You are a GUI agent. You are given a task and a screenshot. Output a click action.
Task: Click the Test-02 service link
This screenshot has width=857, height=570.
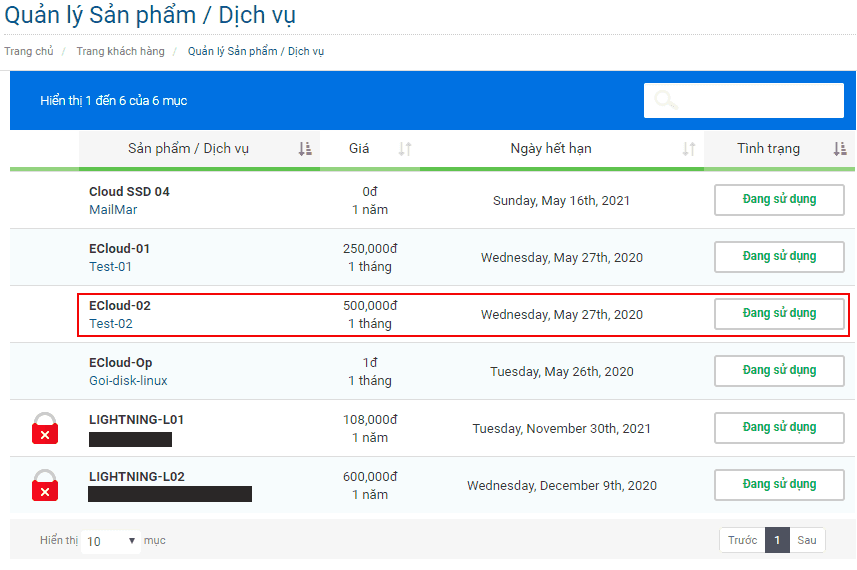click(x=111, y=324)
